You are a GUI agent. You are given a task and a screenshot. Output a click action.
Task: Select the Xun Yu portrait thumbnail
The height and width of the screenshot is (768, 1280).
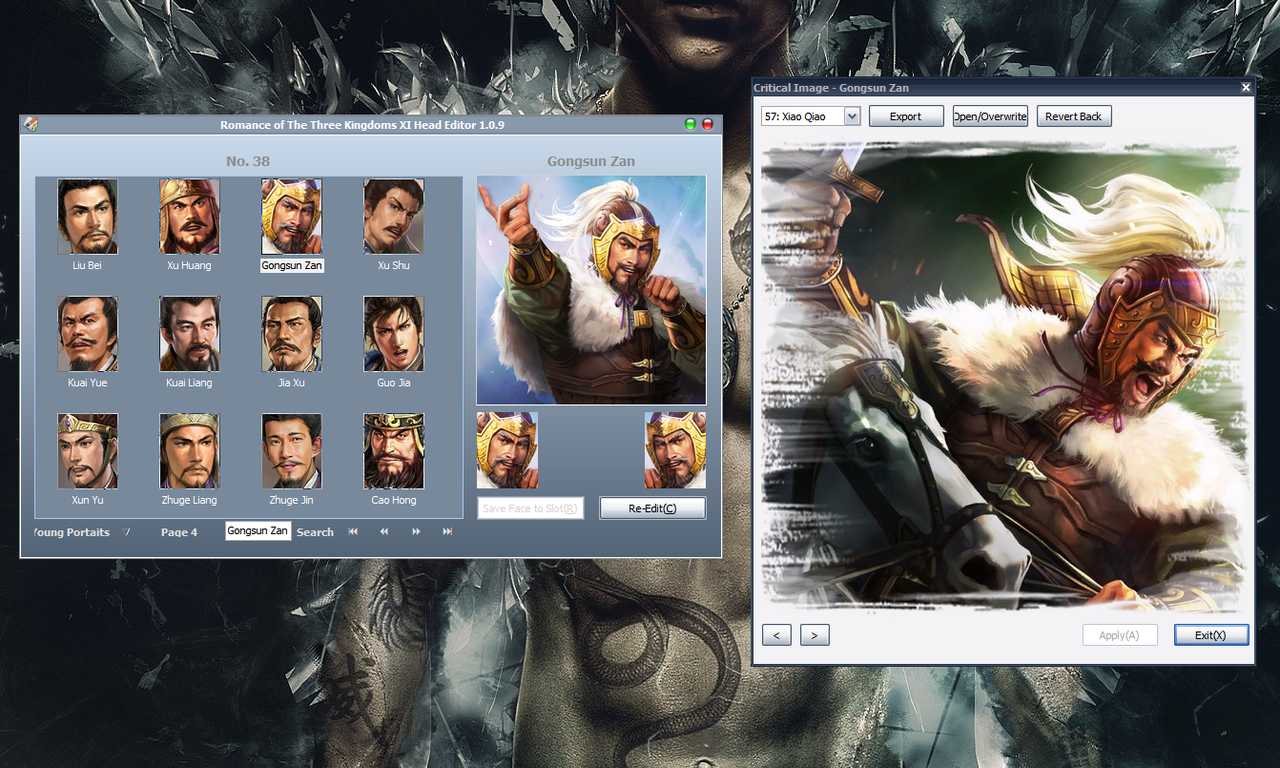click(87, 450)
